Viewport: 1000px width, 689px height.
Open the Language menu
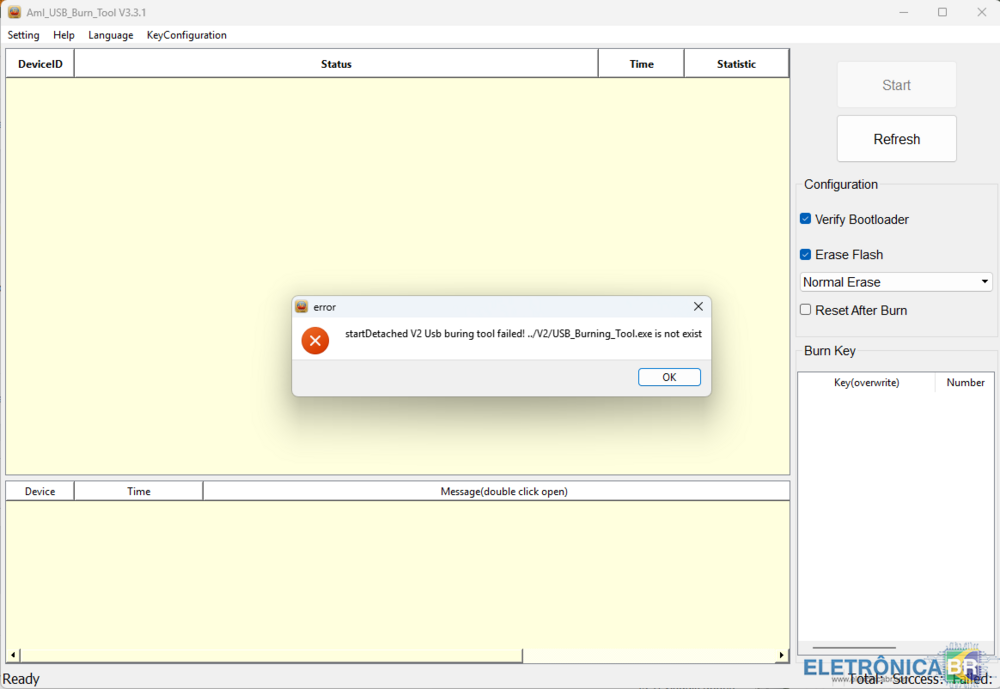(x=110, y=35)
